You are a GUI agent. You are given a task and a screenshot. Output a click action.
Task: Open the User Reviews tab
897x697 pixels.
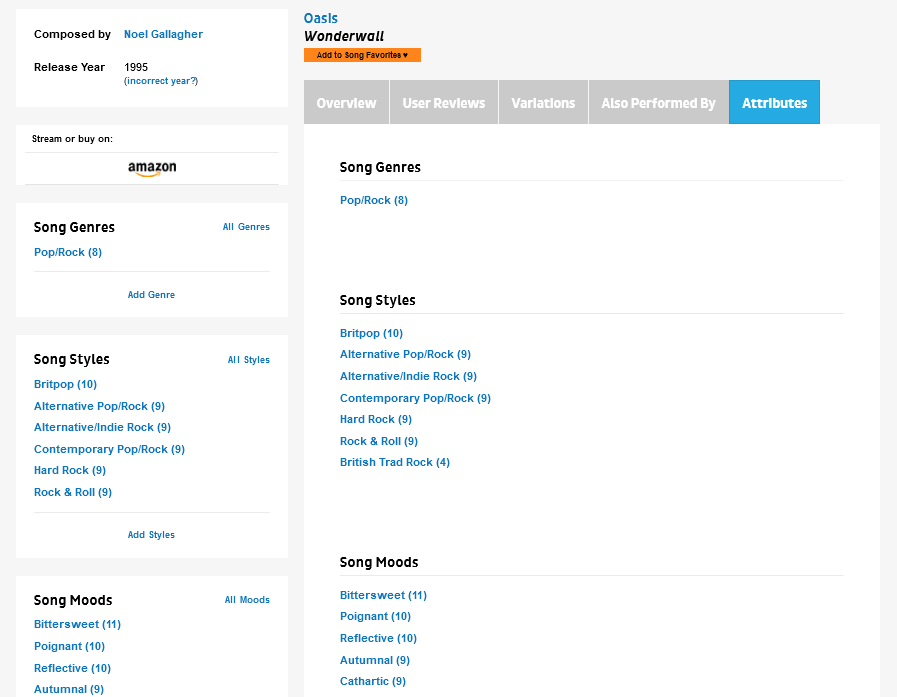(443, 103)
